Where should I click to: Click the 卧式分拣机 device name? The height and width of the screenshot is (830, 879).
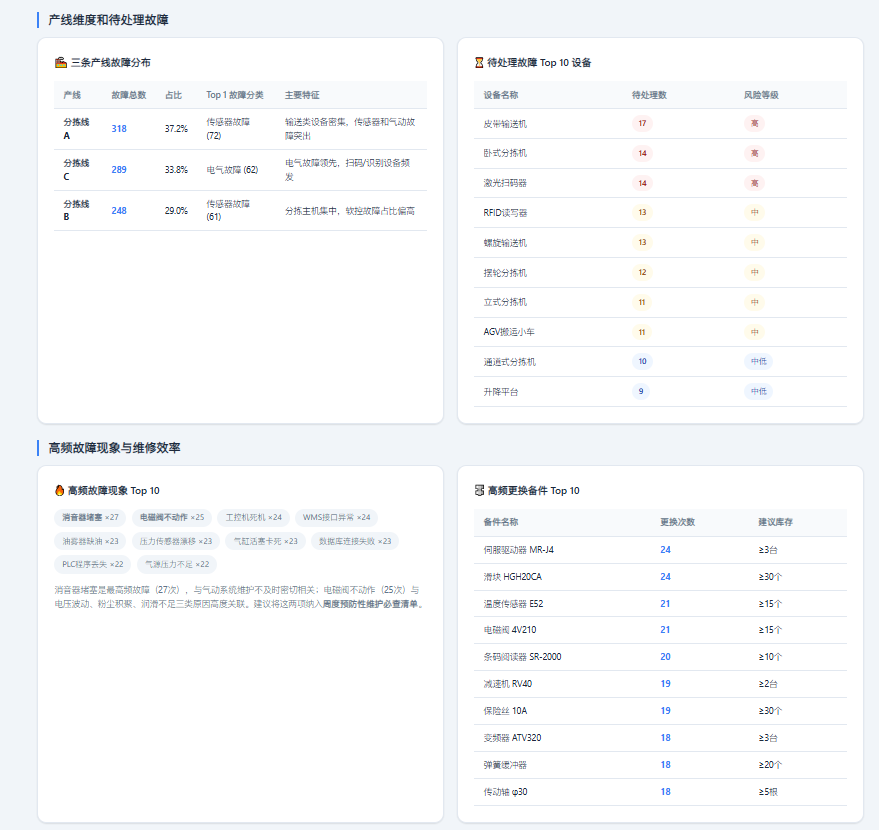pyautogui.click(x=505, y=153)
